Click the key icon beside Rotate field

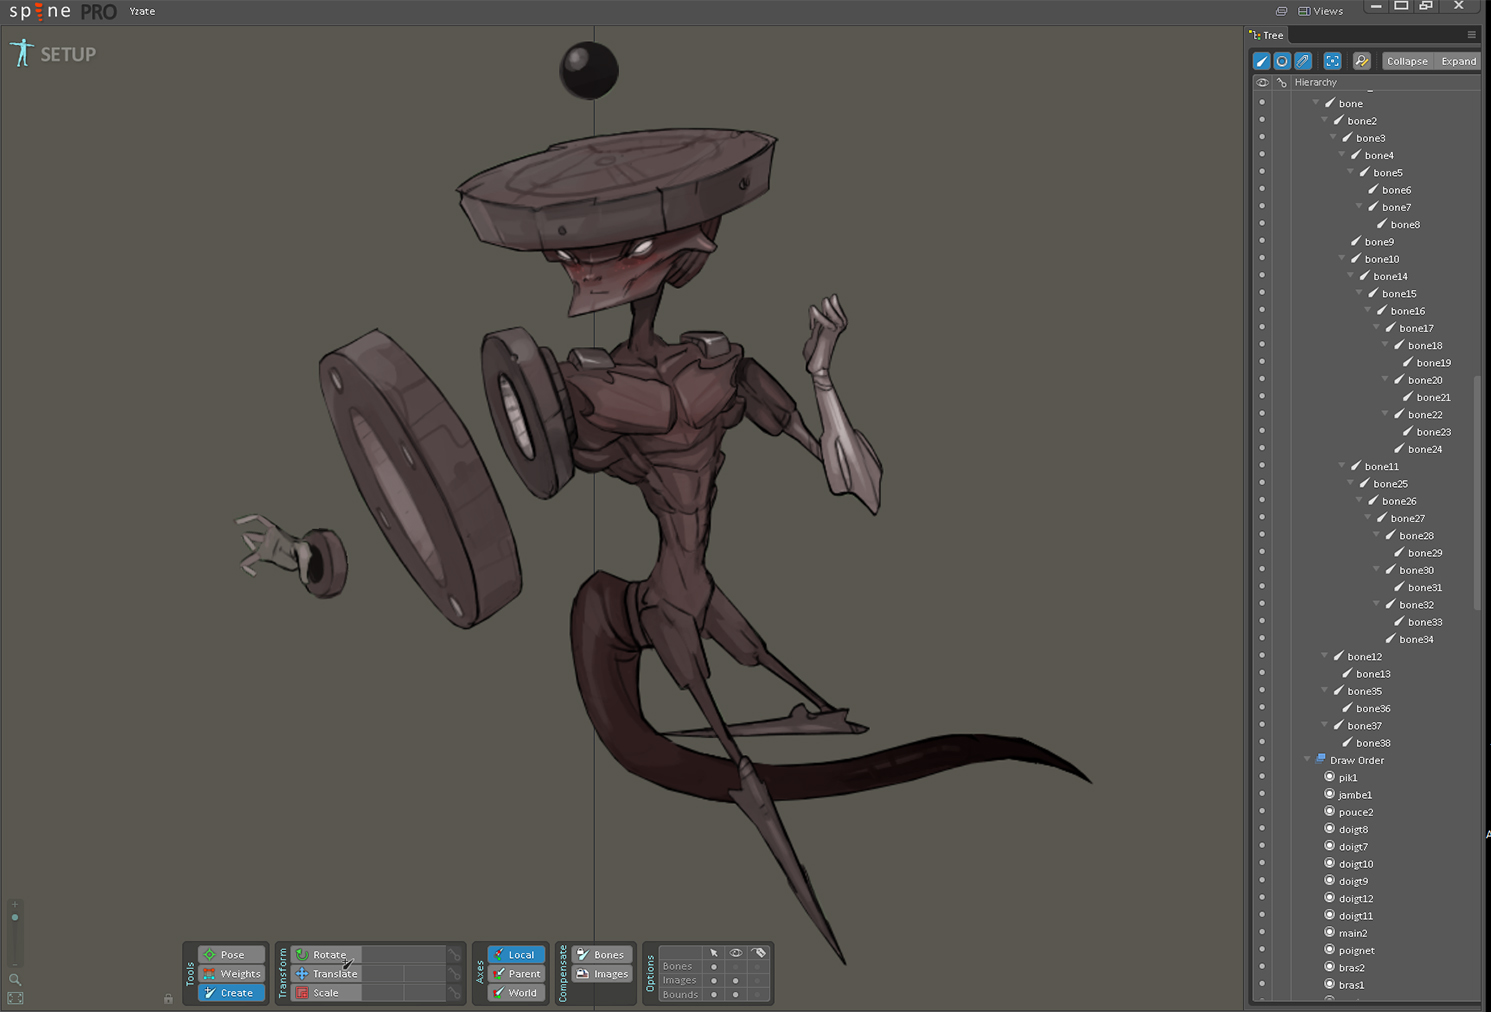(455, 954)
